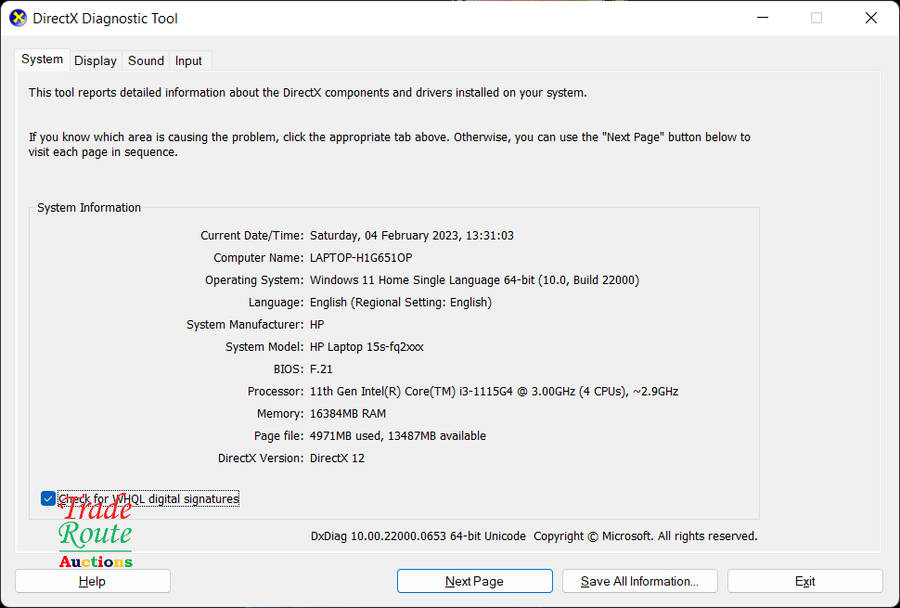Viewport: 900px width, 608px height.
Task: Switch to the System tab
Action: [x=42, y=60]
